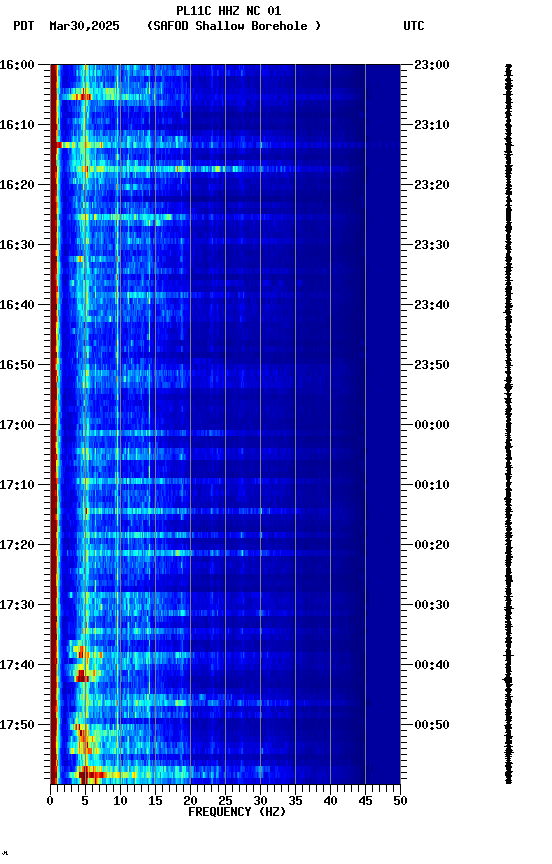Click the '35' frequency axis label
Viewport: 552px width, 864px height.
(295, 801)
